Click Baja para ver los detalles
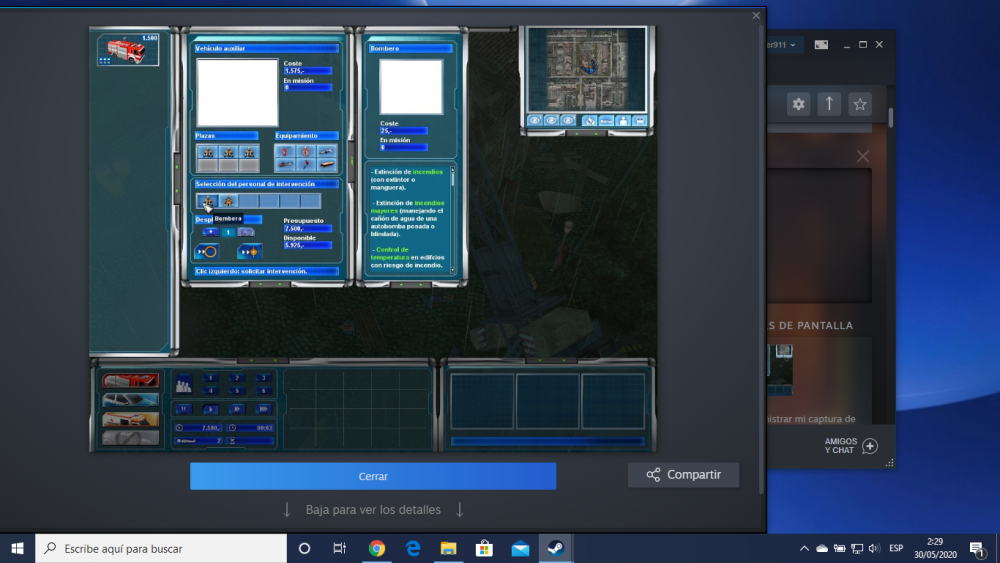This screenshot has height=563, width=1000. coord(373,509)
